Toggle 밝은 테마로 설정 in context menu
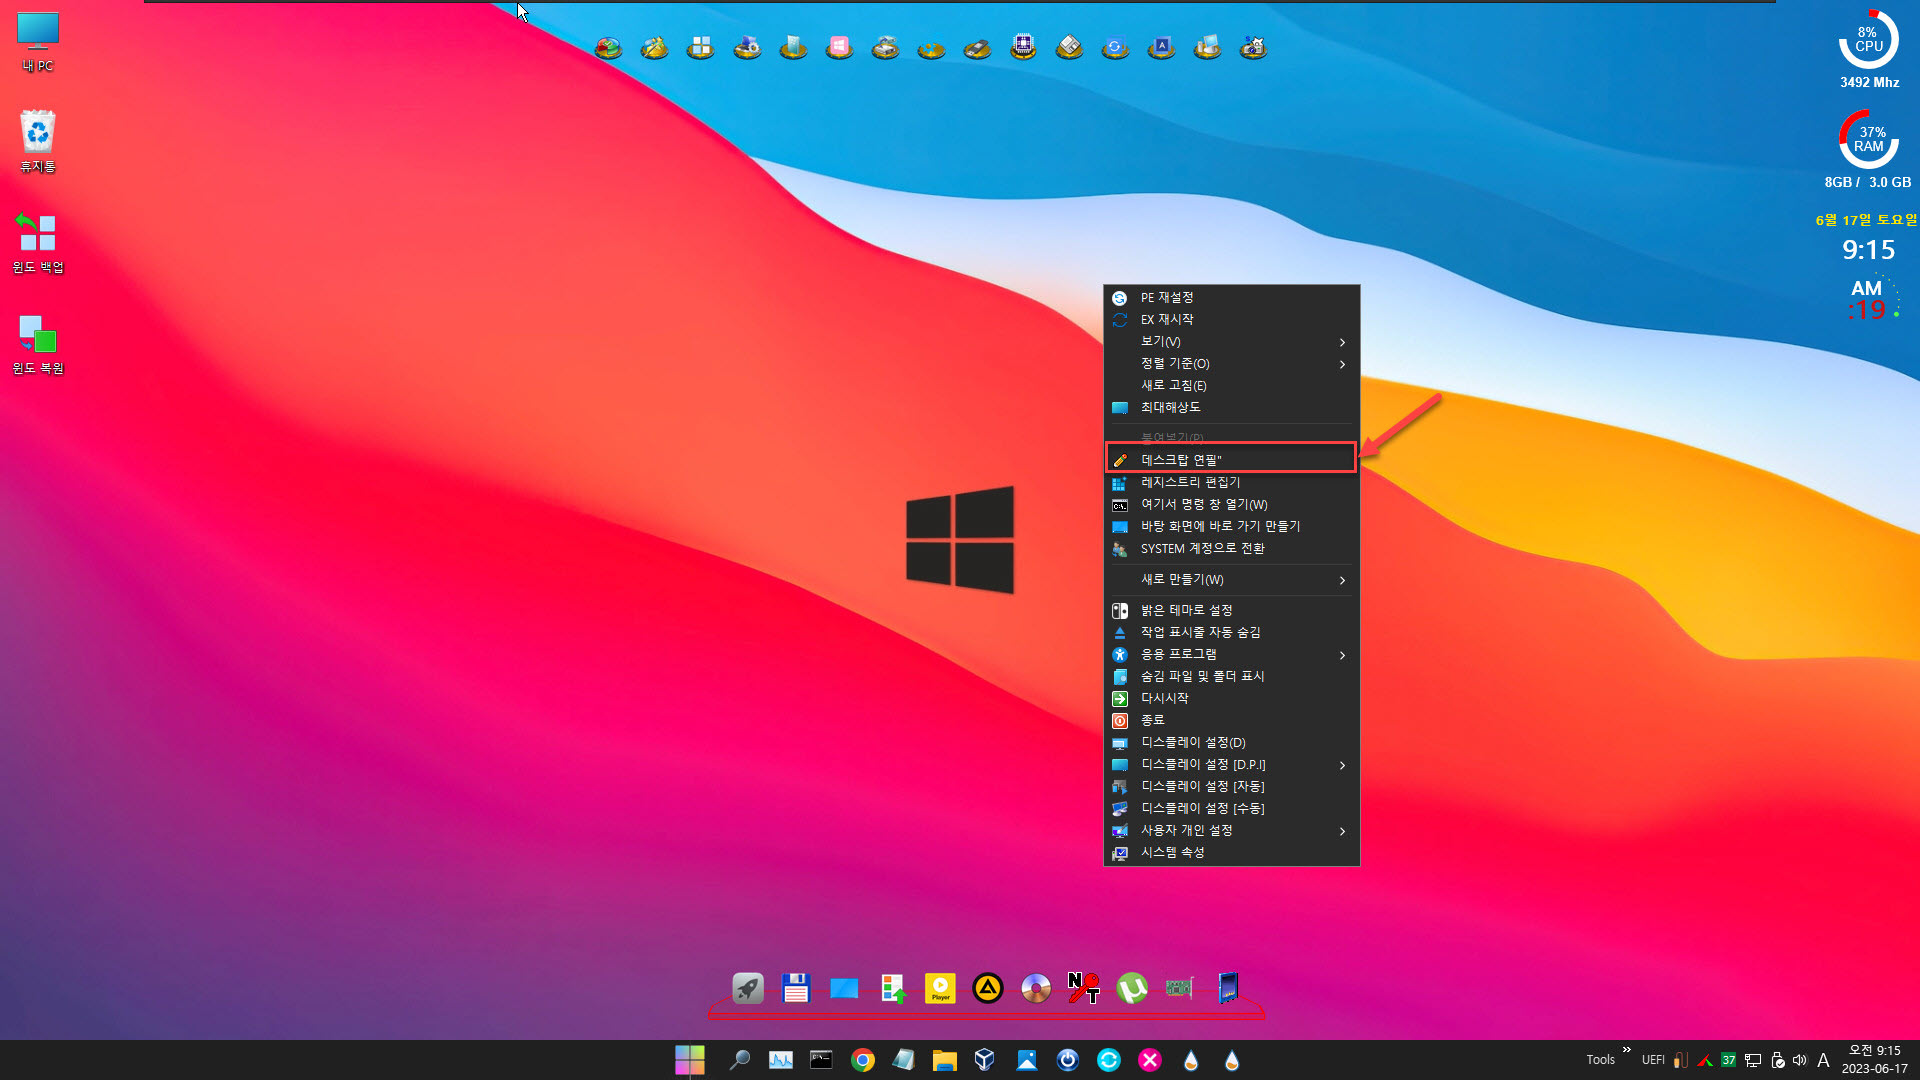Screen dimensions: 1920x1080 pos(1232,610)
